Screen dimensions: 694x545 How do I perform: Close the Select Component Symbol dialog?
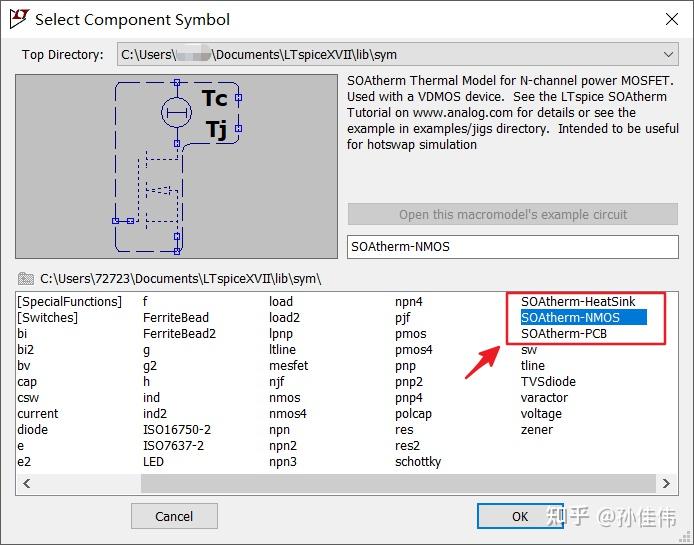[x=672, y=19]
